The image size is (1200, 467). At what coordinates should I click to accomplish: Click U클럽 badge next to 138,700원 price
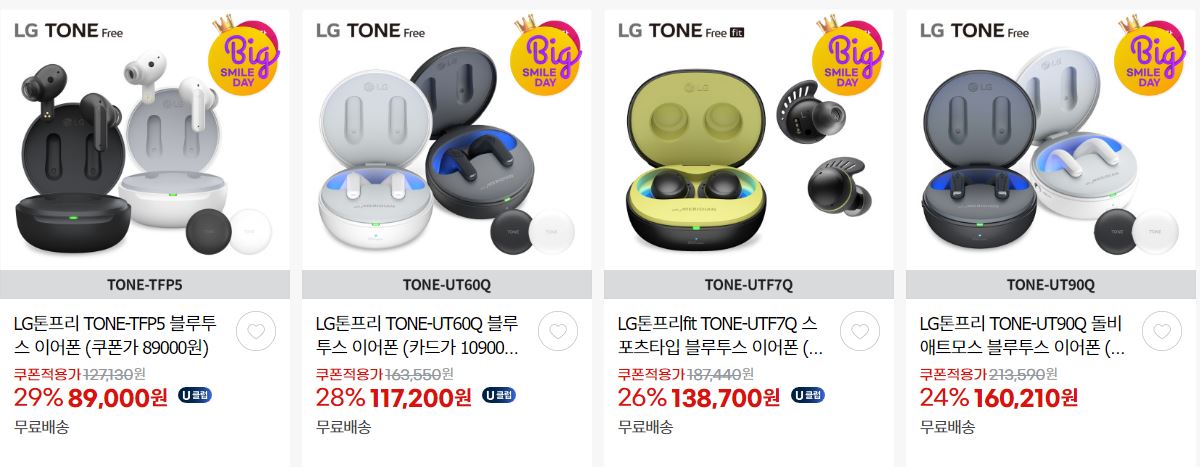coord(808,395)
